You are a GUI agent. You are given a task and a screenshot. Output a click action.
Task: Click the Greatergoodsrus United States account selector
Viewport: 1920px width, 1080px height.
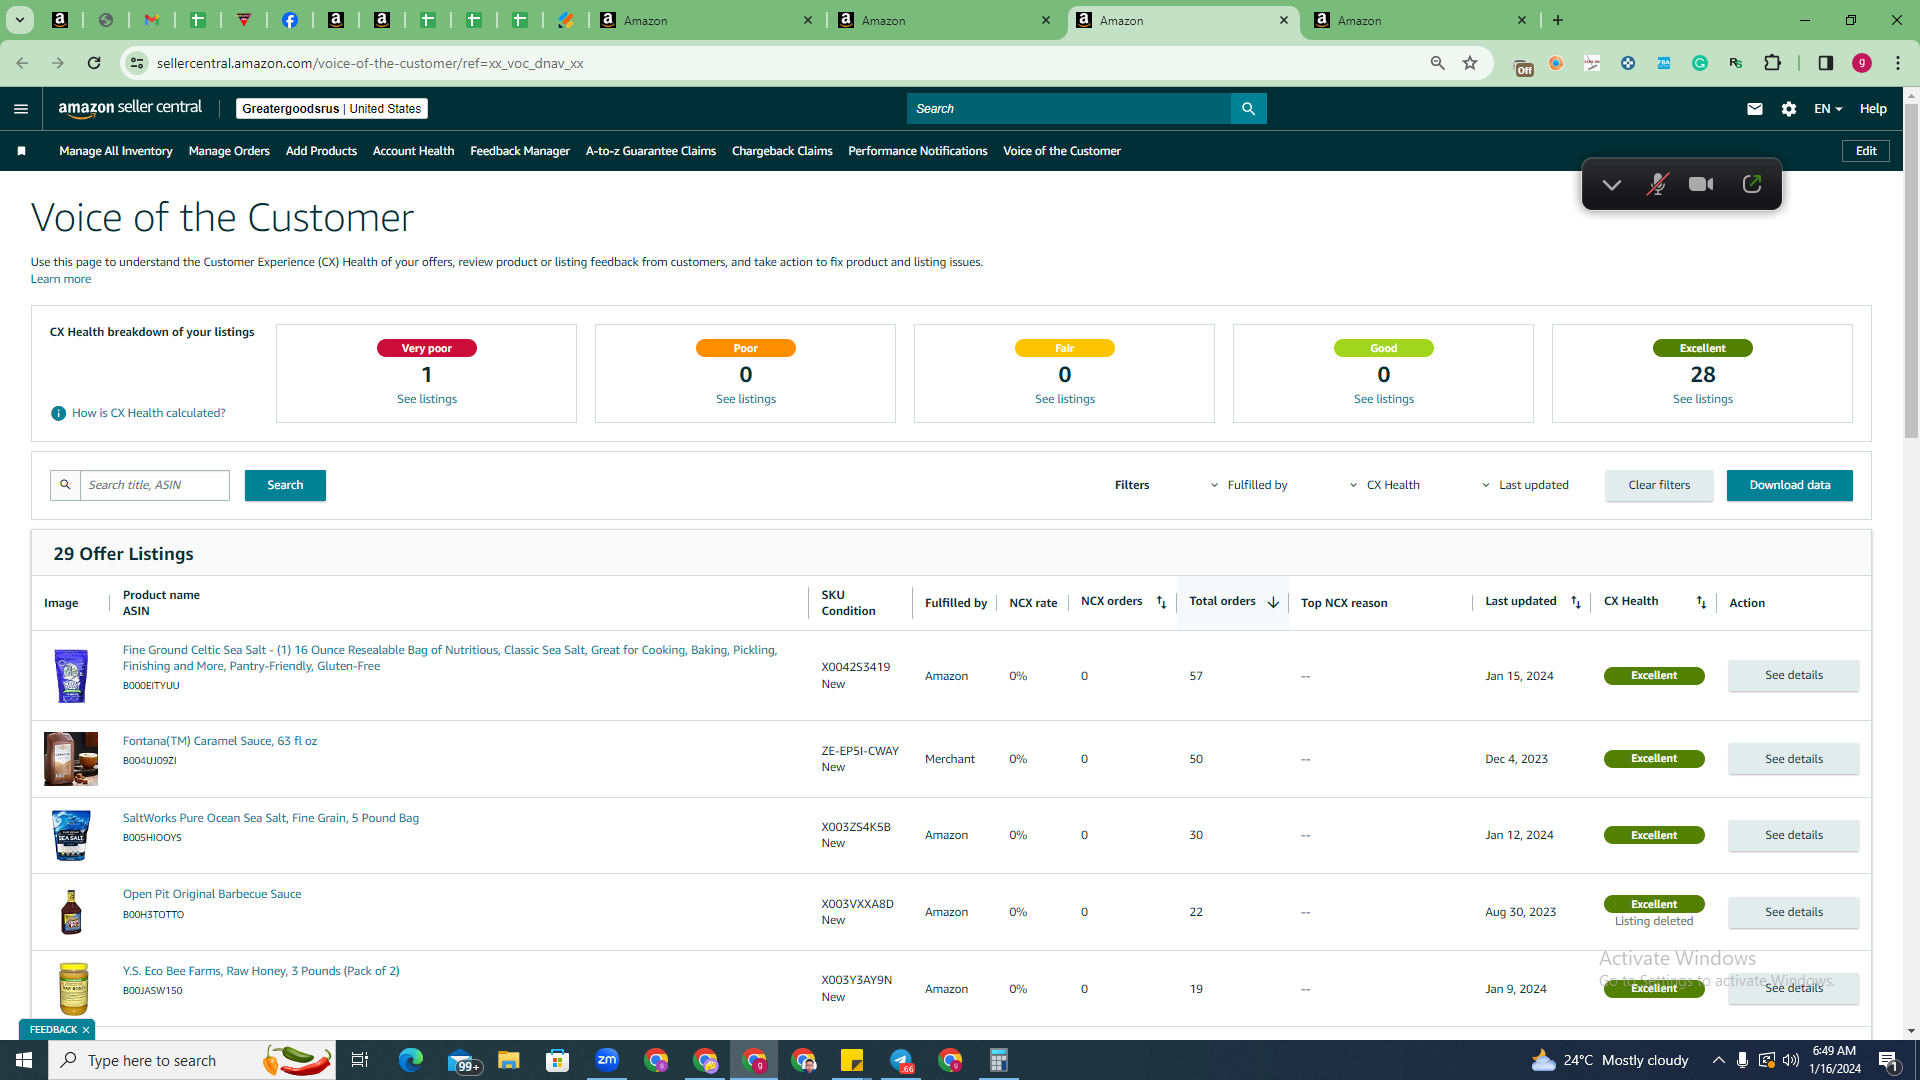tap(332, 109)
